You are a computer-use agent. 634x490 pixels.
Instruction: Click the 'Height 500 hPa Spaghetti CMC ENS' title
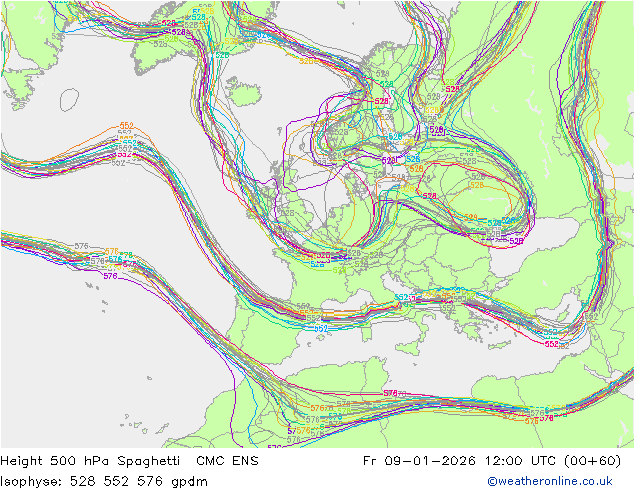point(129,461)
